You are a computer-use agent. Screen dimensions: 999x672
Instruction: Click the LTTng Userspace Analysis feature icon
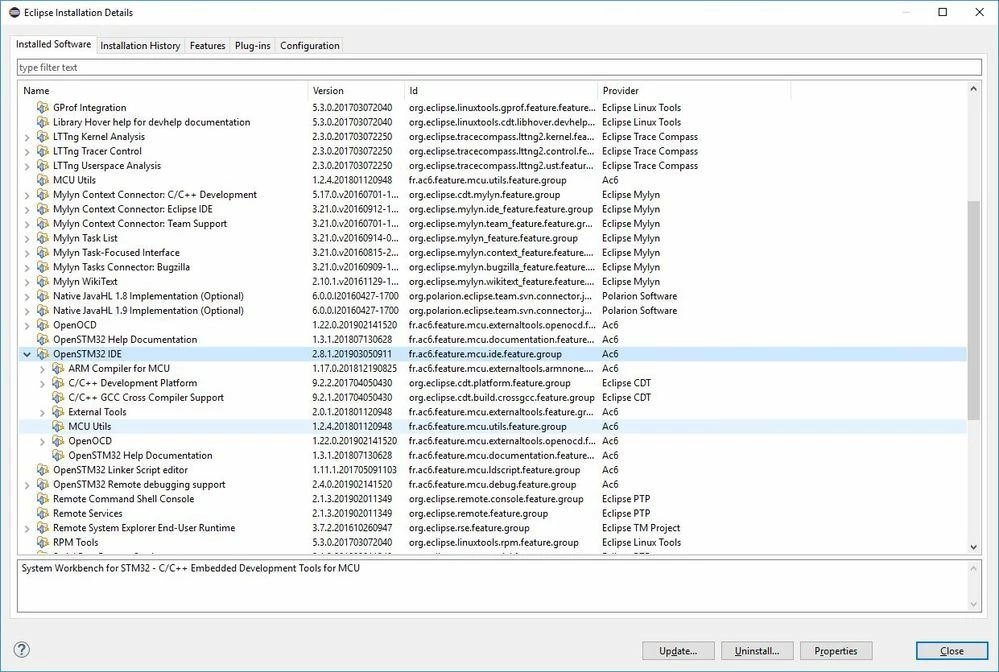coord(43,166)
